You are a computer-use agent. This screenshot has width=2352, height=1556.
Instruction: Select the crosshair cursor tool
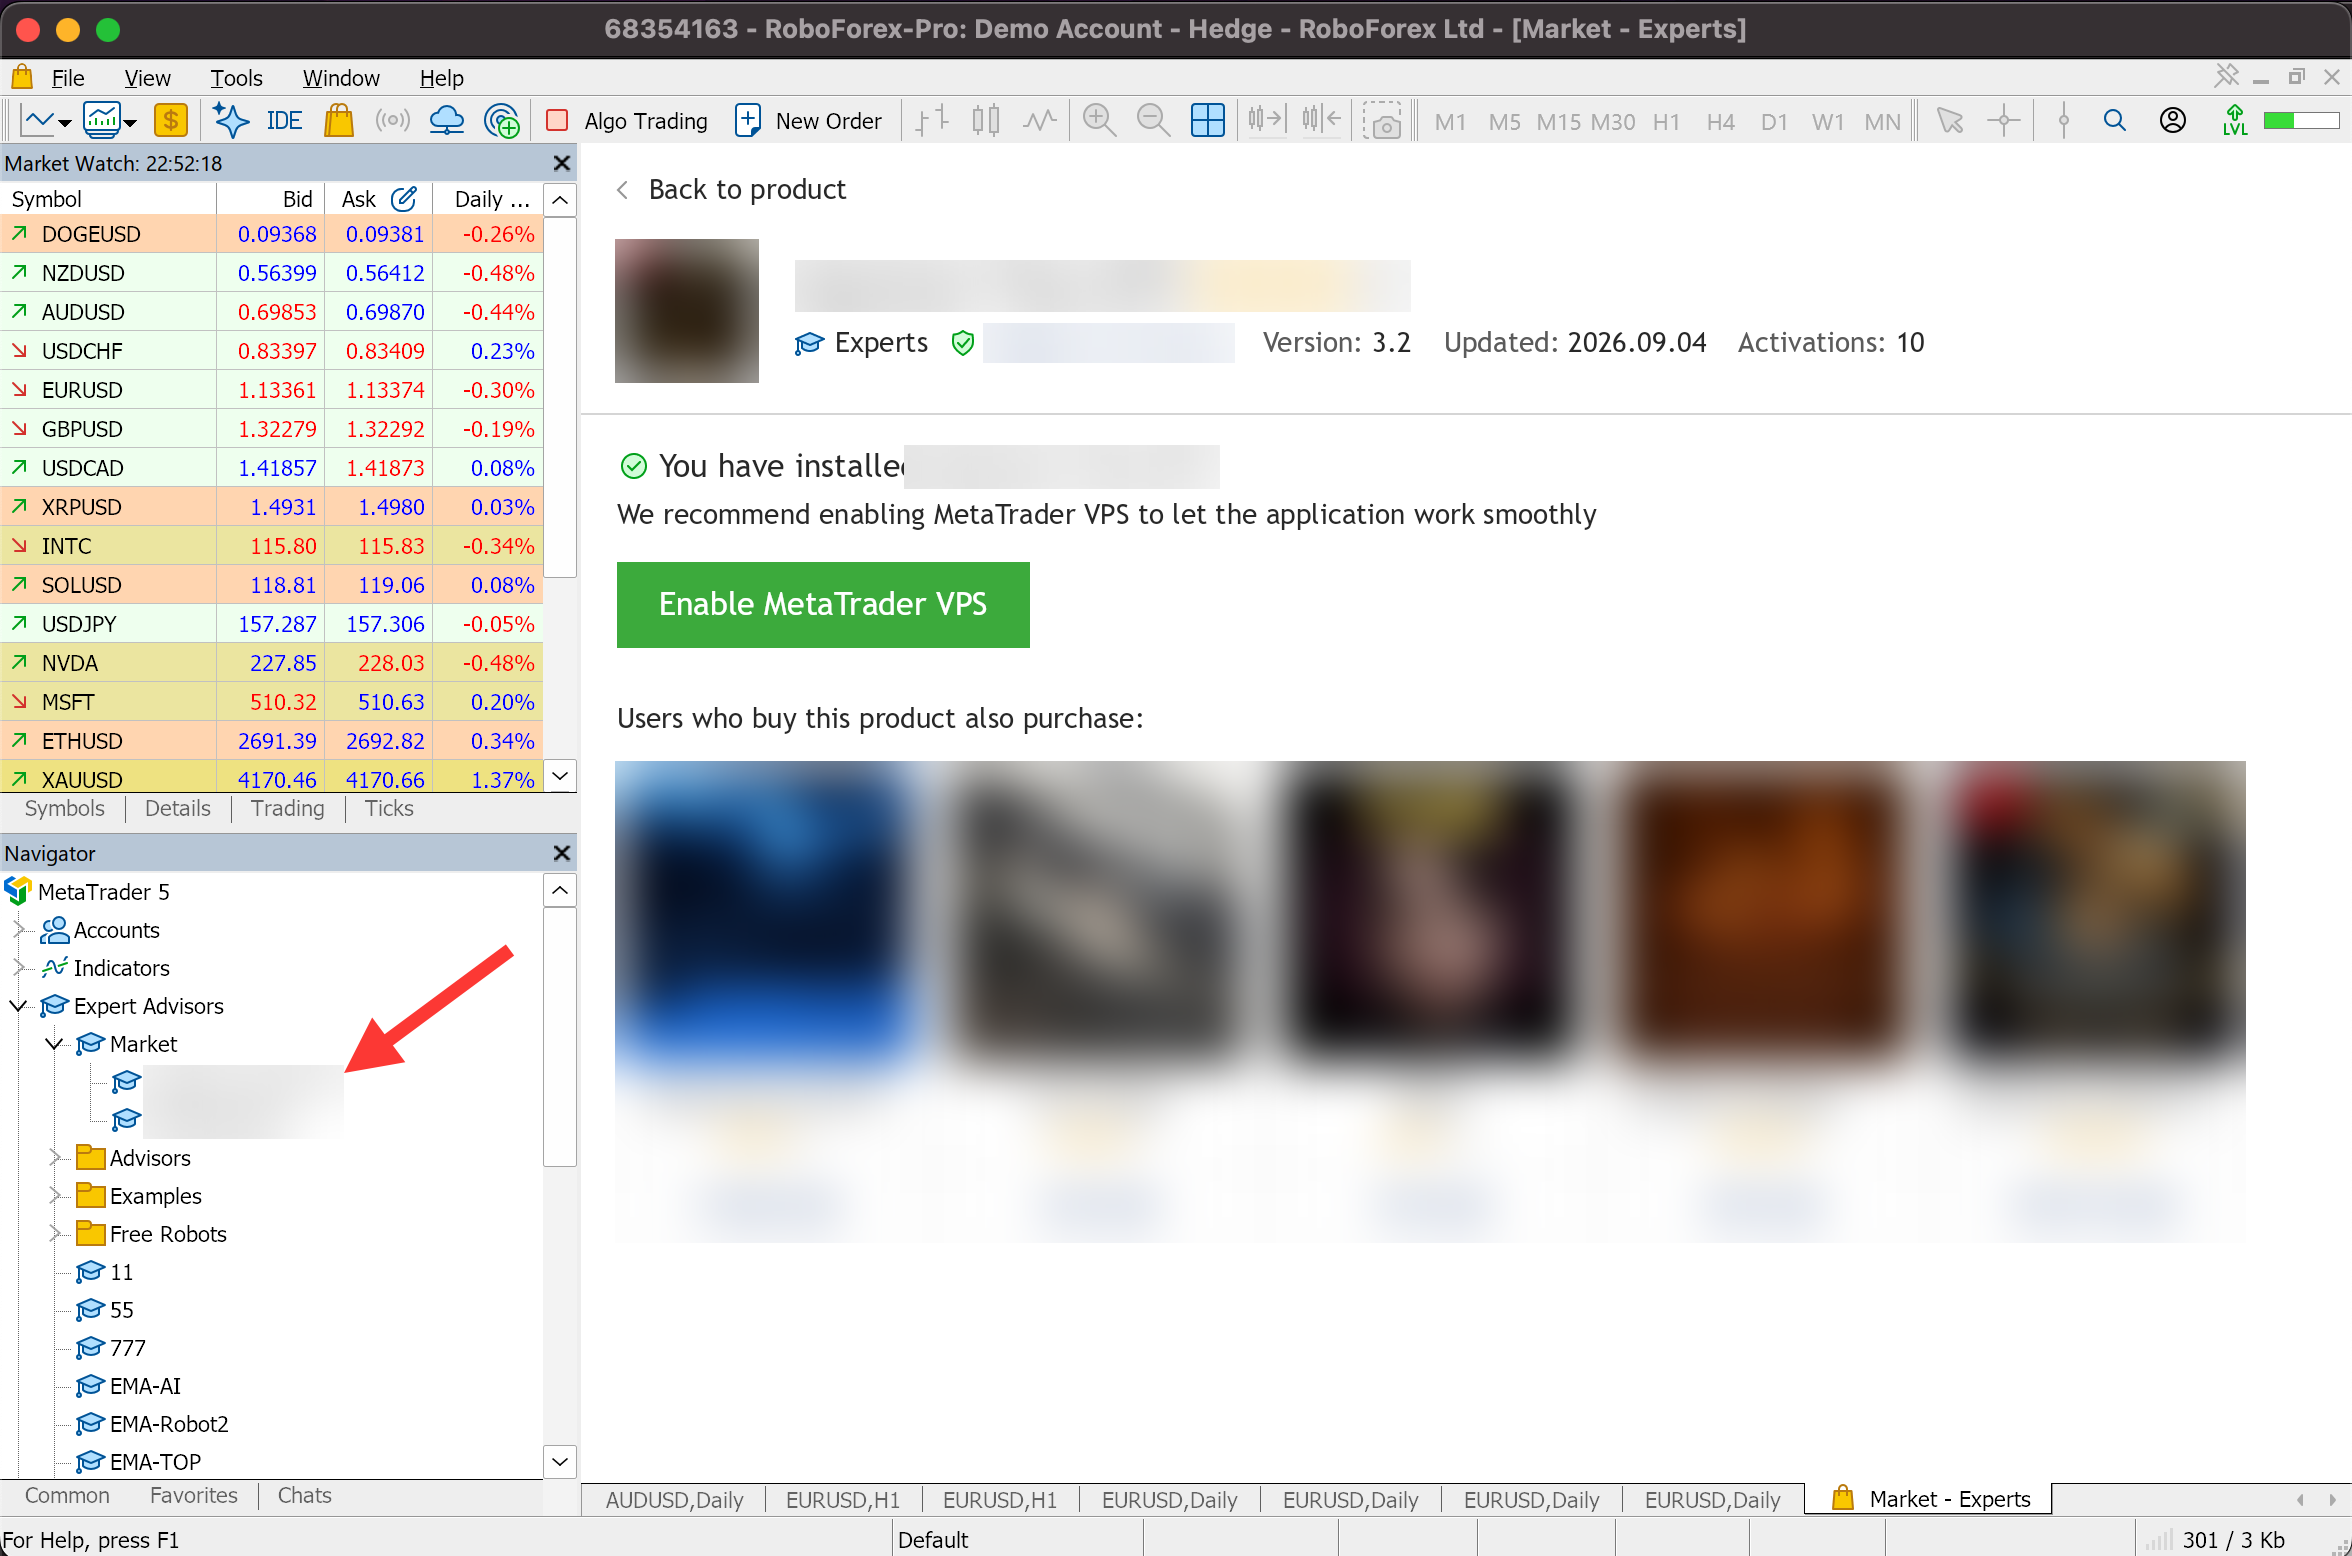[x=2003, y=121]
